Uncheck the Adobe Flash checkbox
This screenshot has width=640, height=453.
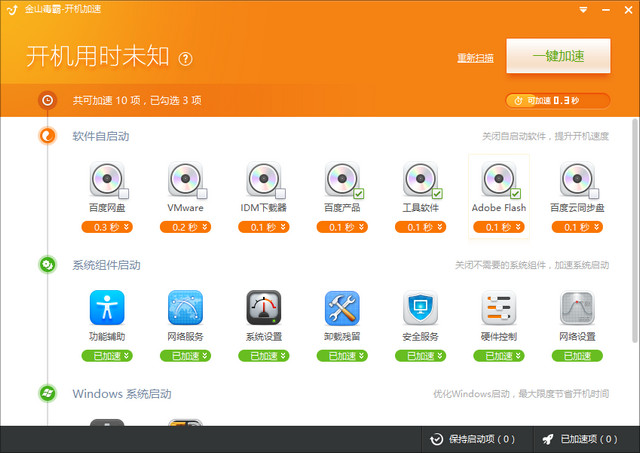(516, 193)
